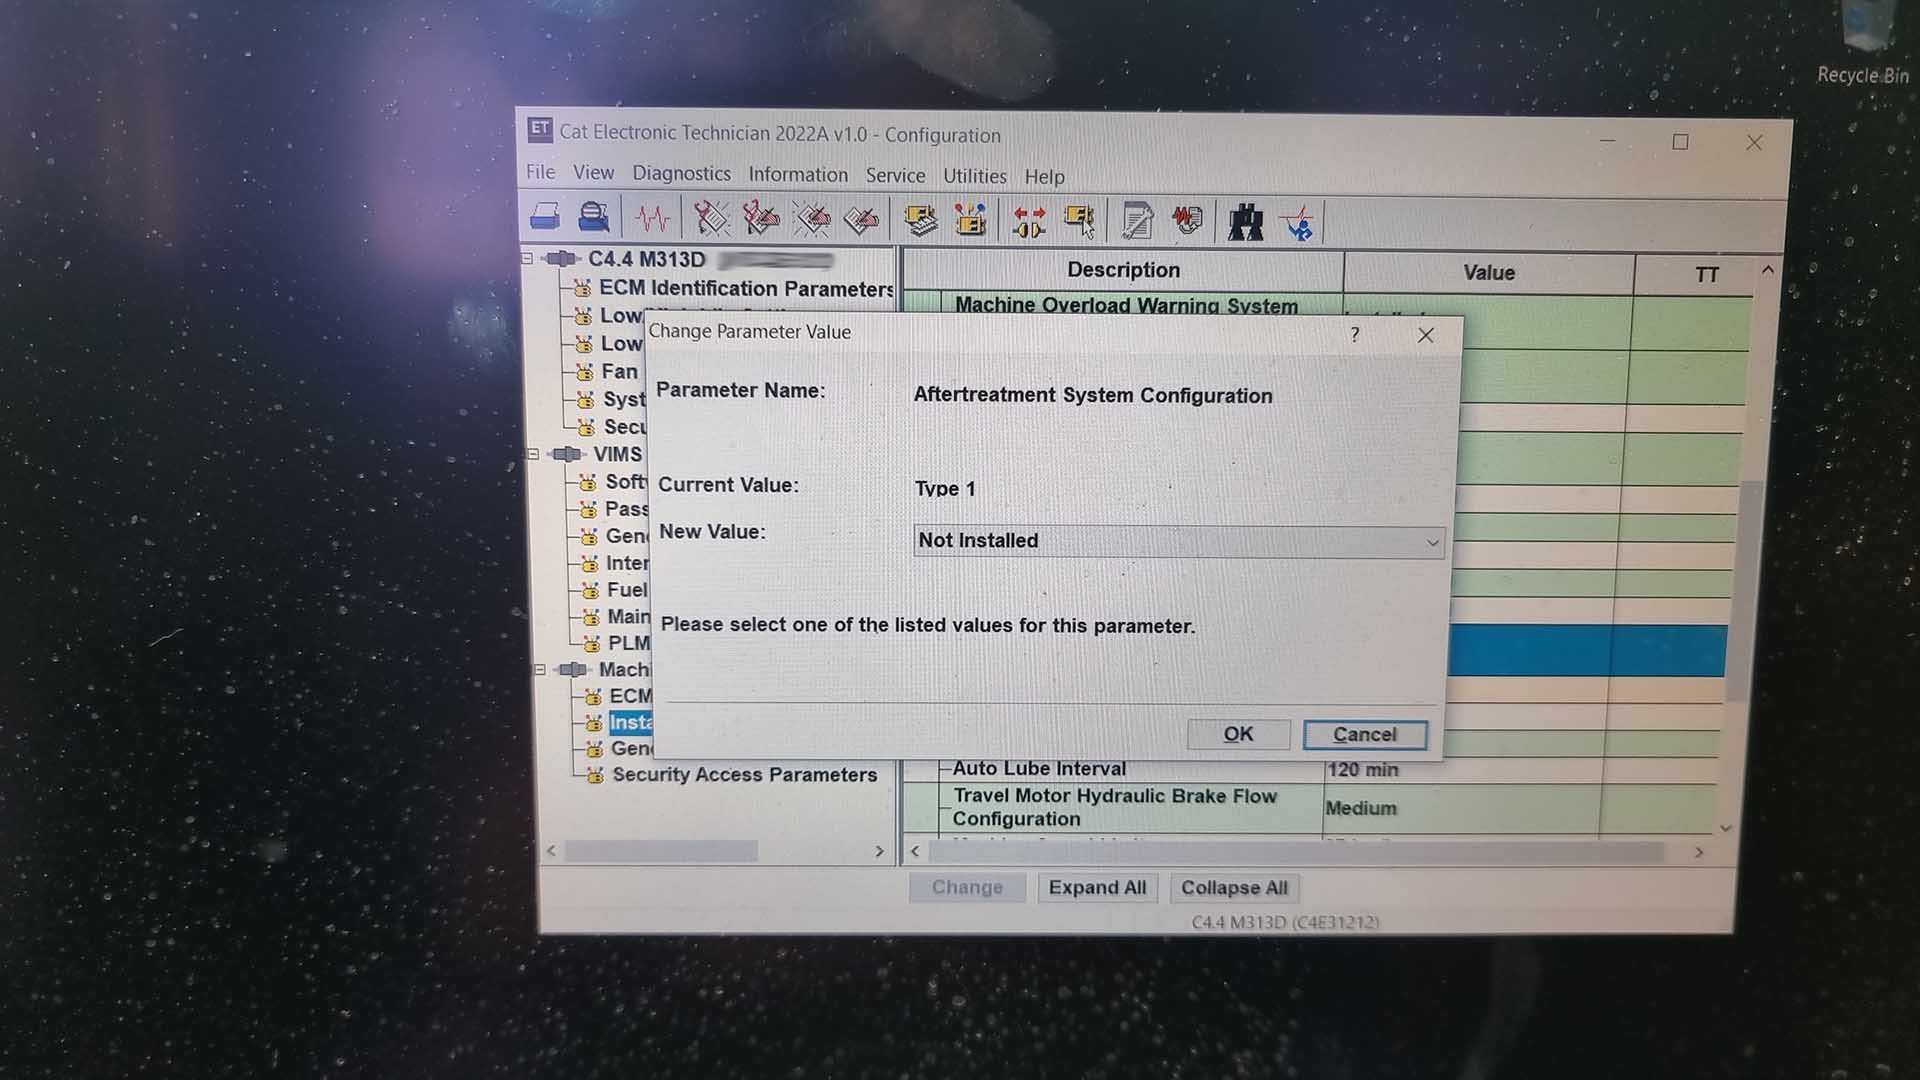
Task: Click the Expand All button
Action: coord(1097,888)
